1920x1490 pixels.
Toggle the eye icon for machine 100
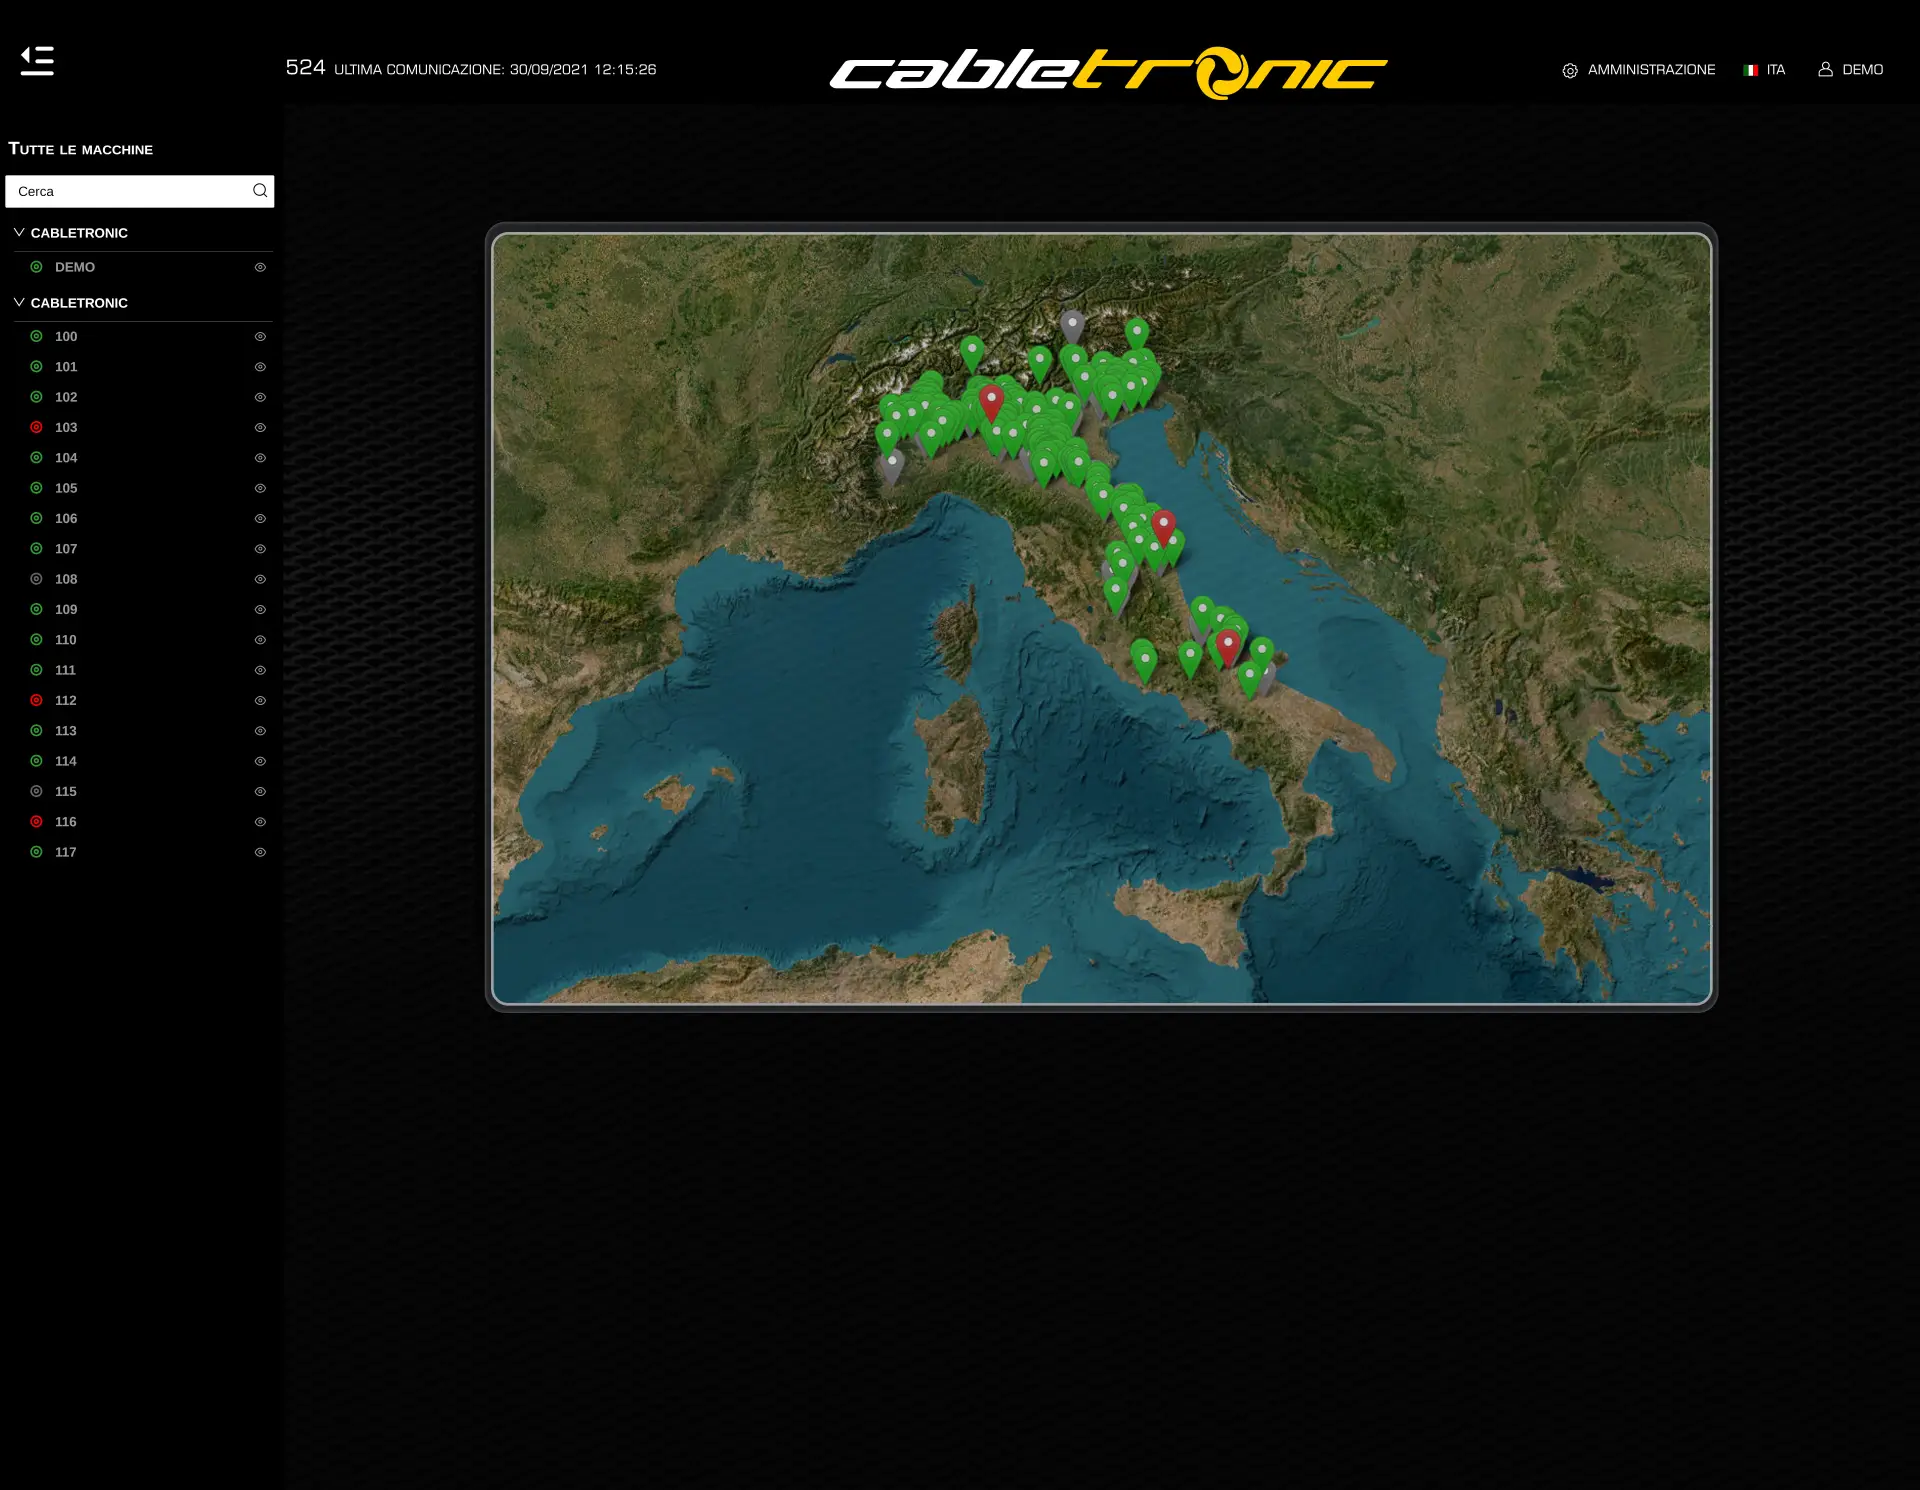click(x=260, y=337)
